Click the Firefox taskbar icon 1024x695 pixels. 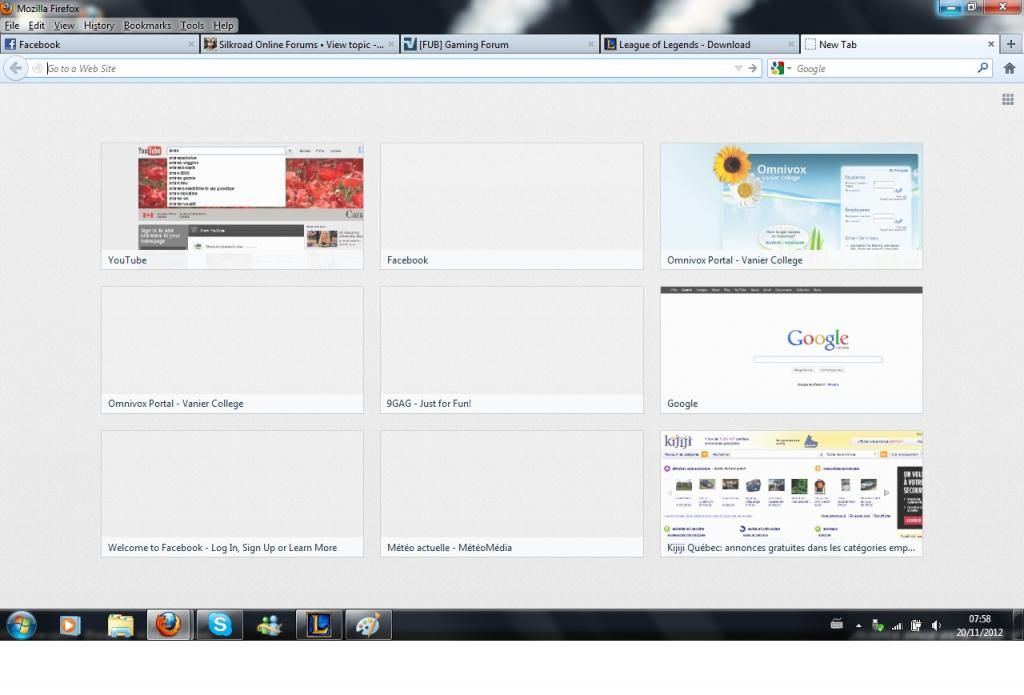point(168,625)
